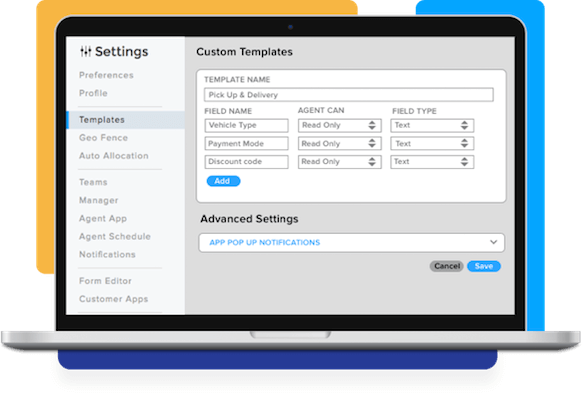Open Agent App settings

coord(103,219)
